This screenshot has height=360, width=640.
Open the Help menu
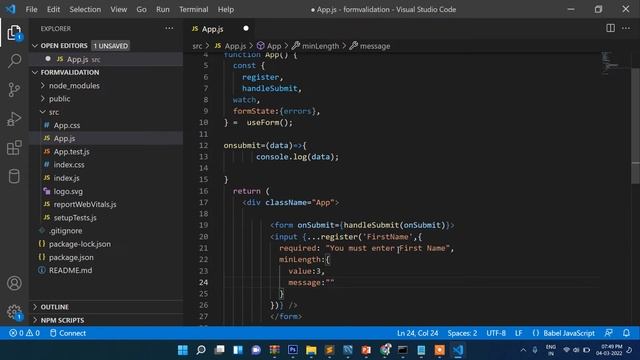[226, 9]
